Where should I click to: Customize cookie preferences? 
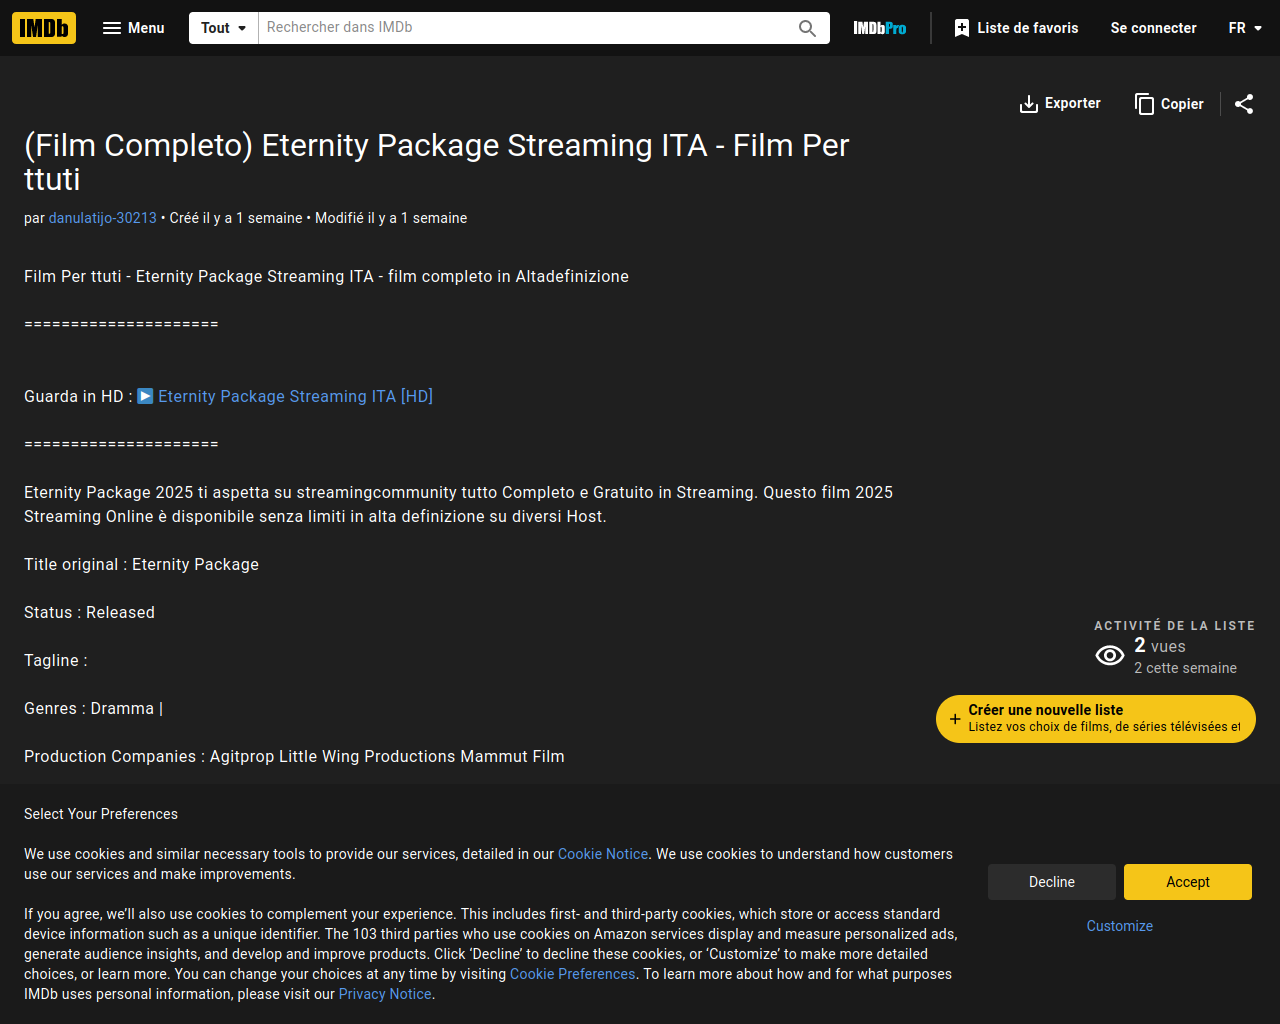(1120, 926)
